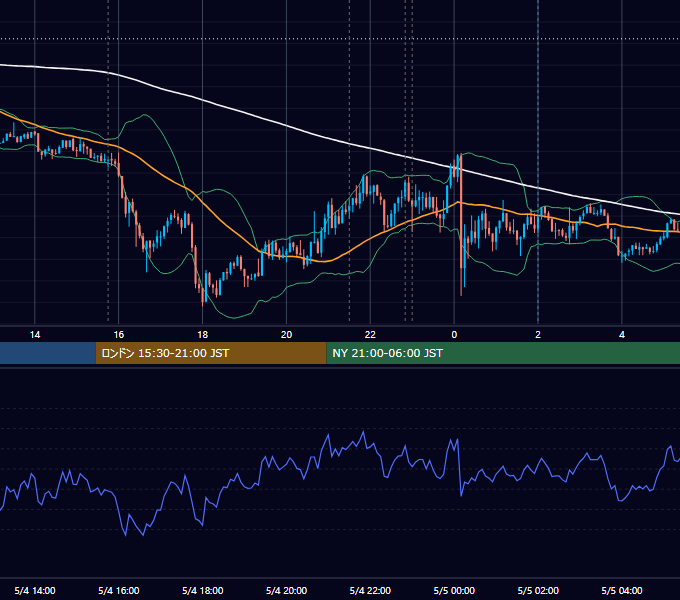Click the 5/4 18:00 time label
This screenshot has height=600, width=680.
click(203, 590)
